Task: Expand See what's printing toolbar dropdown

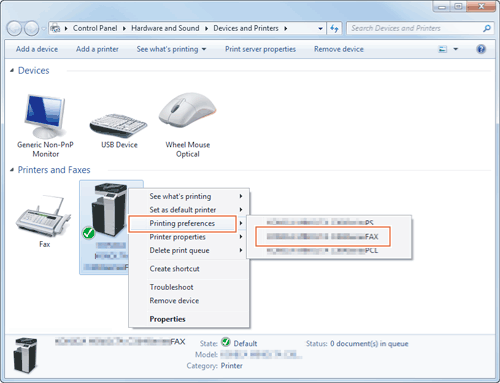Action: [x=204, y=49]
